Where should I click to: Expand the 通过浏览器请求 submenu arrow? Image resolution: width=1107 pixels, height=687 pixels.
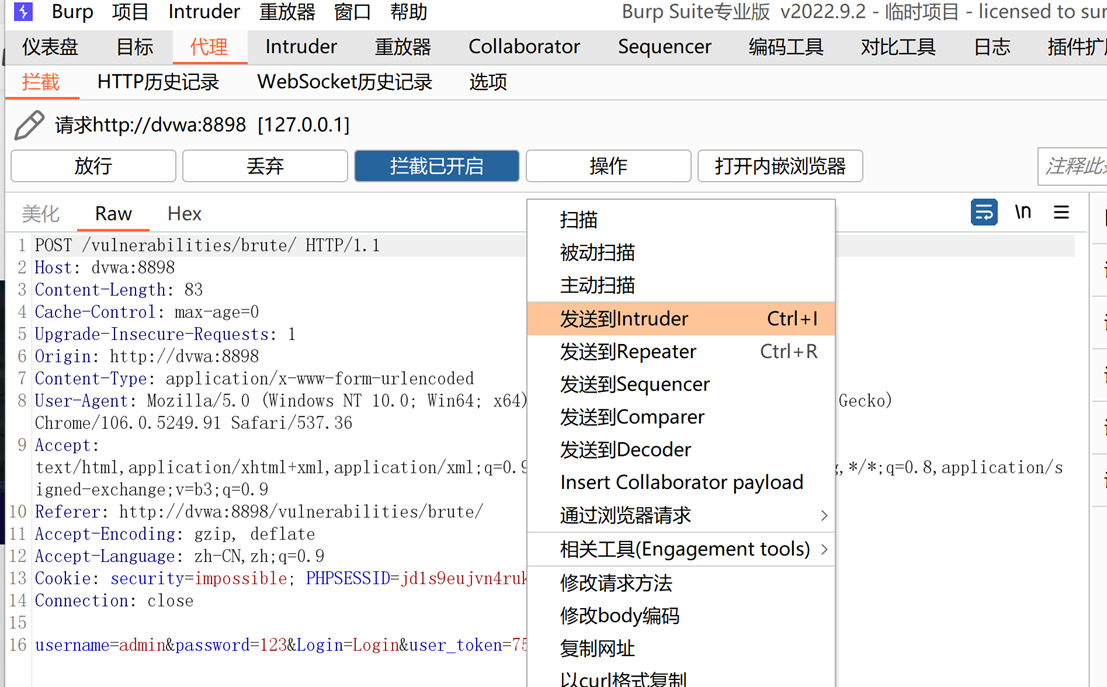(x=824, y=515)
